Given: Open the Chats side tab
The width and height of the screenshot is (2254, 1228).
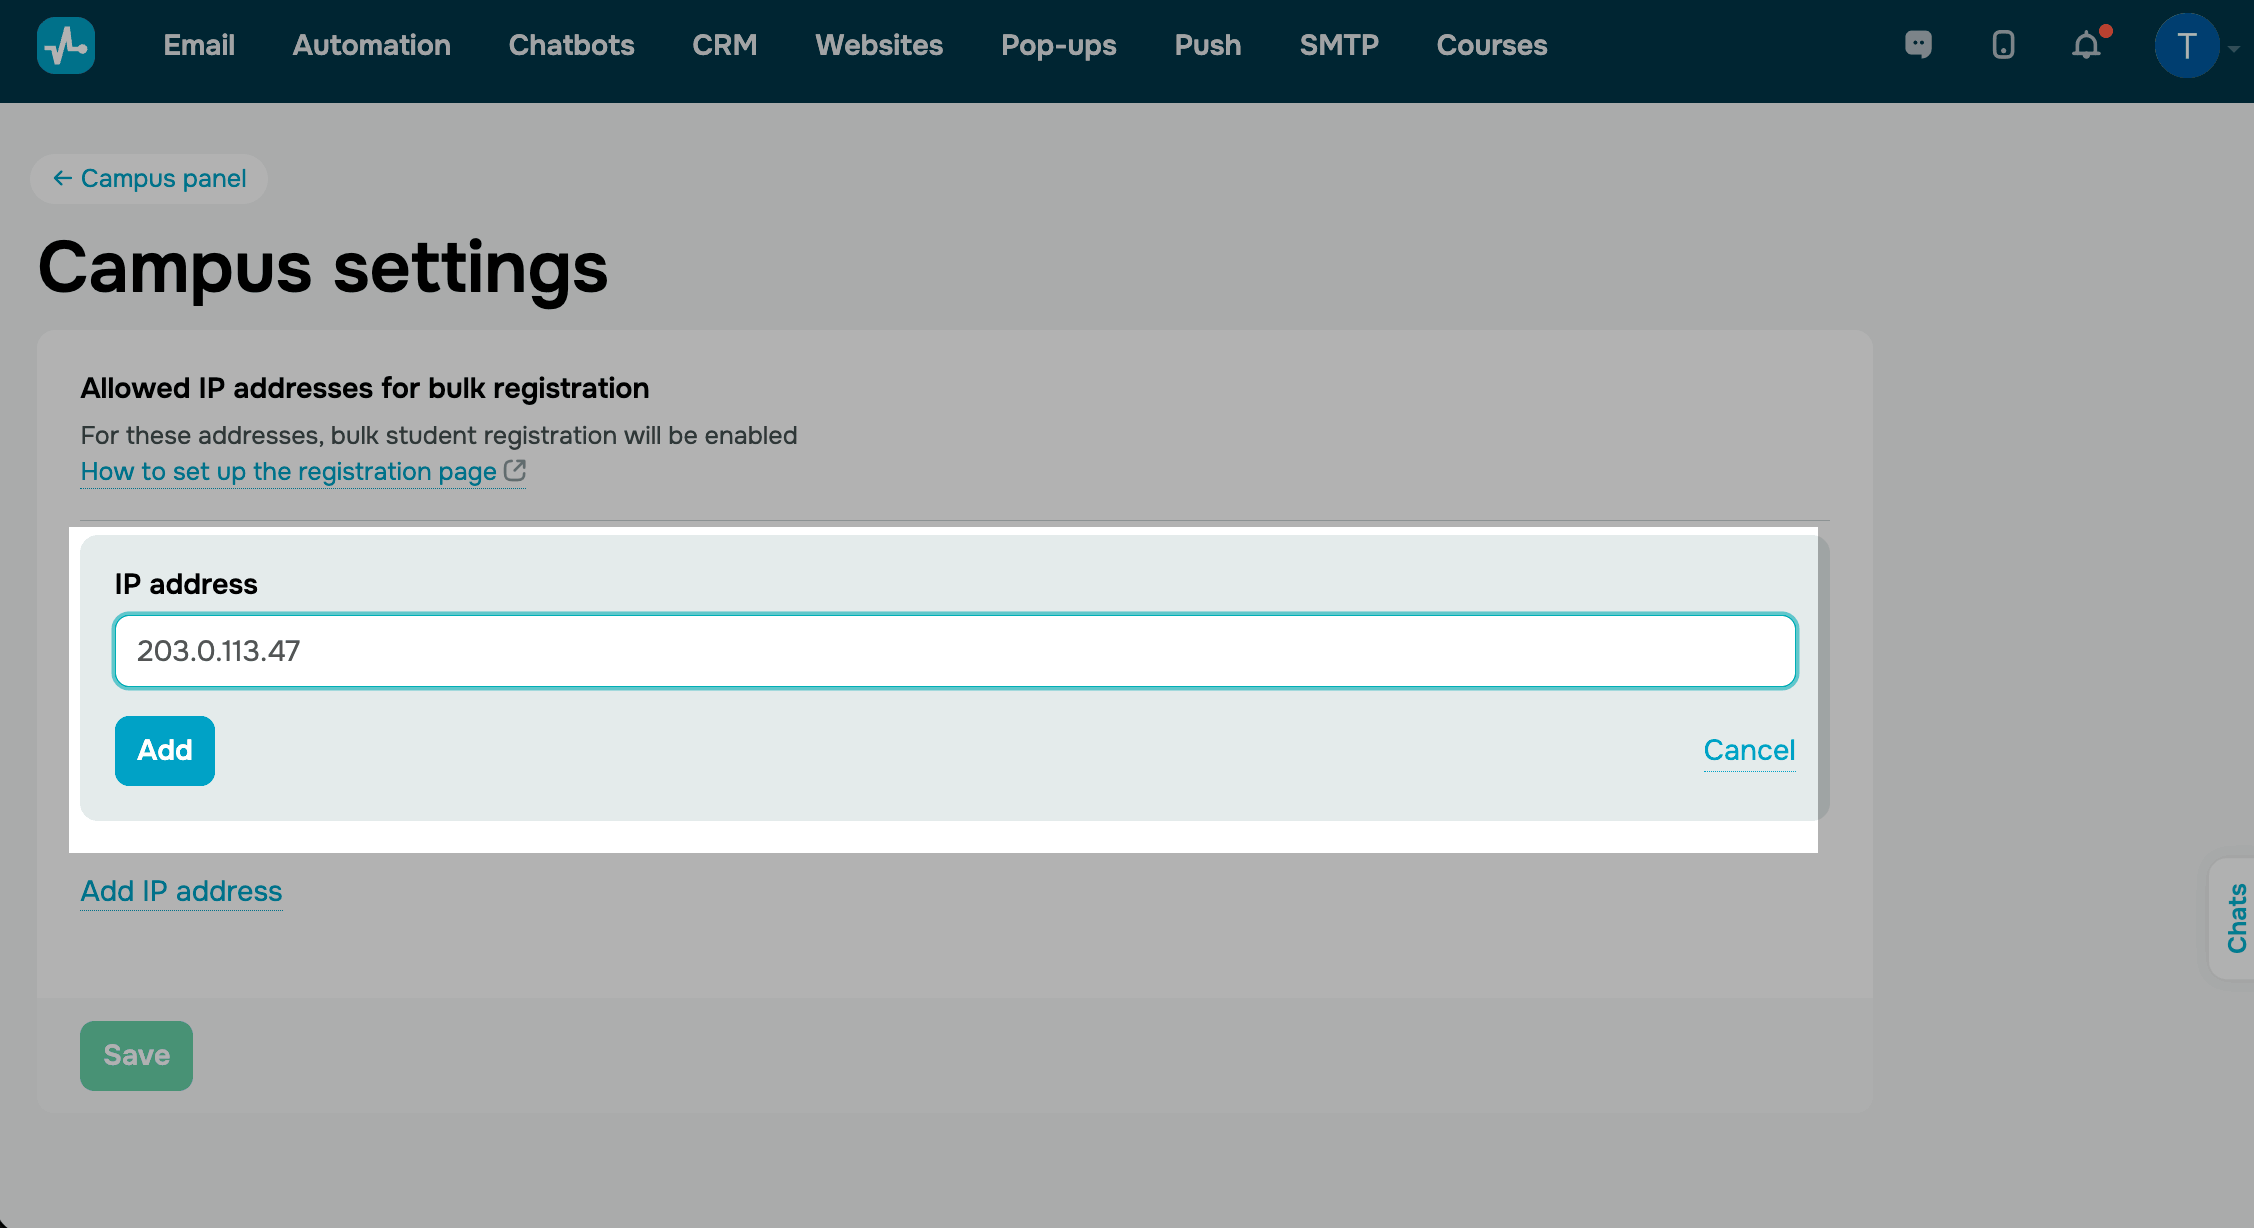Looking at the screenshot, I should click(2235, 918).
